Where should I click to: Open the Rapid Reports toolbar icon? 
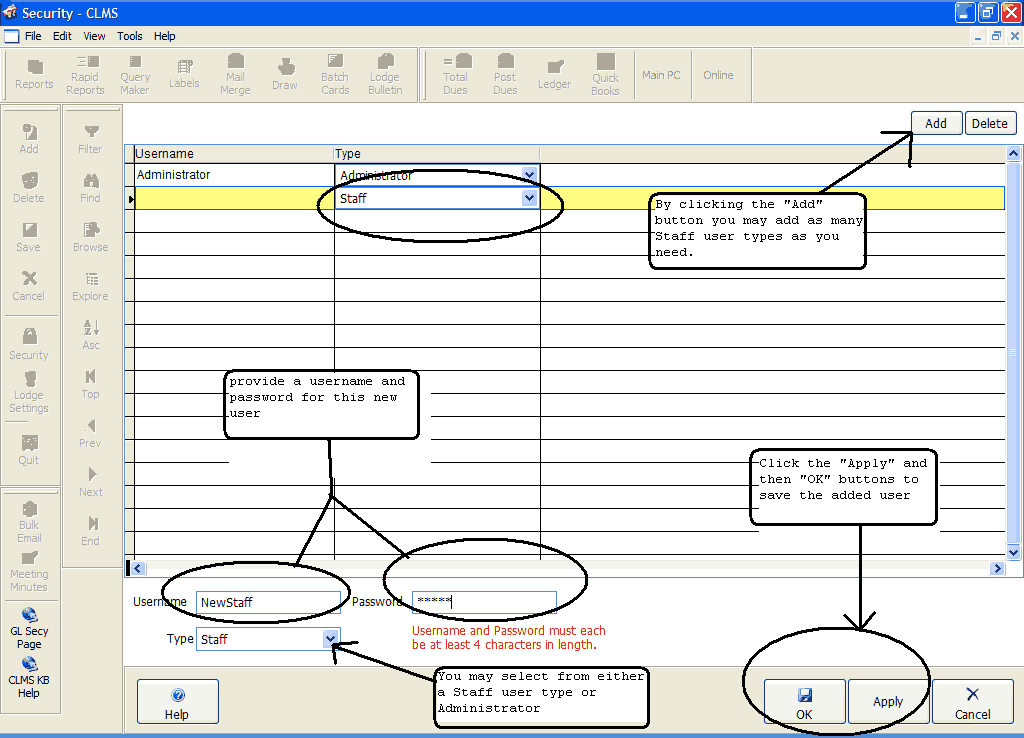tap(85, 75)
